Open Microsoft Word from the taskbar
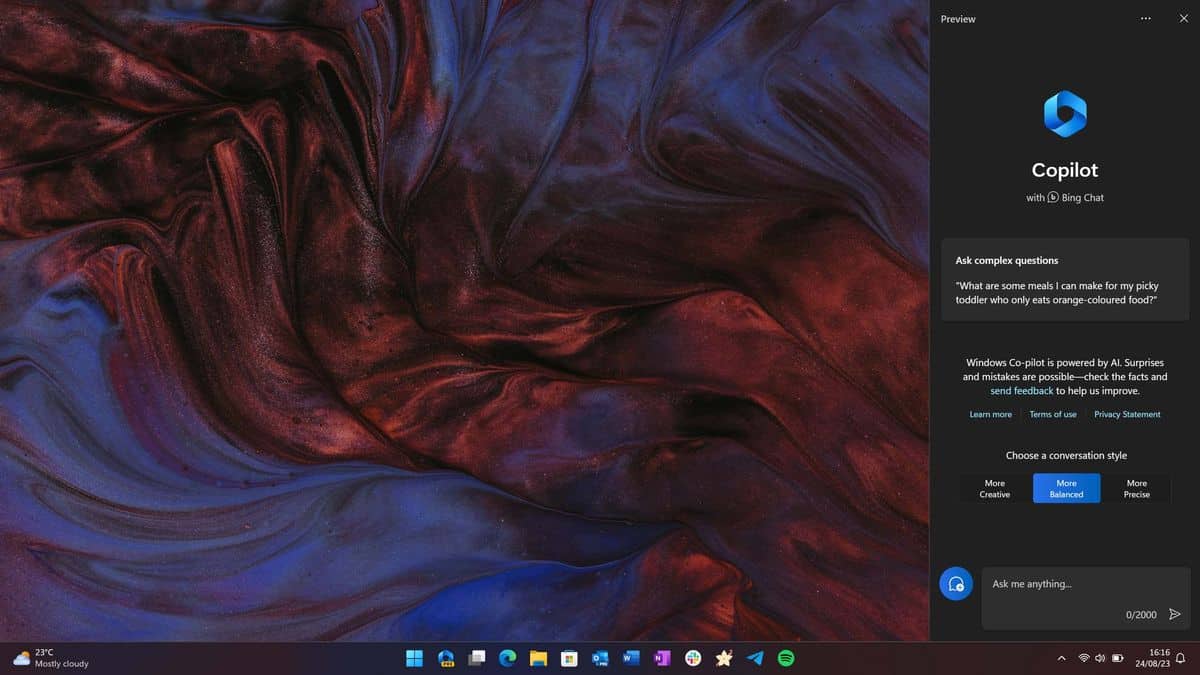The width and height of the screenshot is (1200, 675). coord(631,658)
